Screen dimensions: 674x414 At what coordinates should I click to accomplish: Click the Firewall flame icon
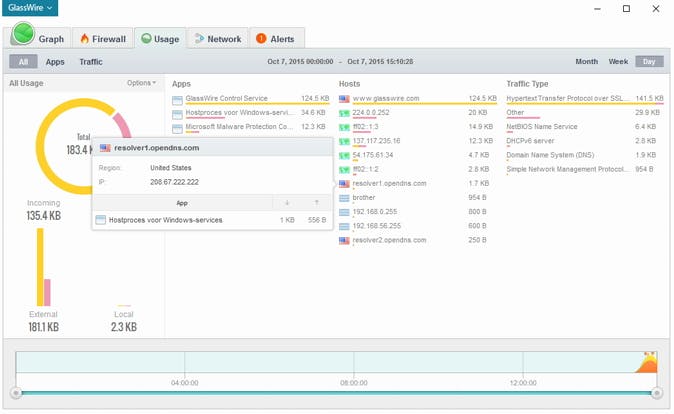[85, 39]
